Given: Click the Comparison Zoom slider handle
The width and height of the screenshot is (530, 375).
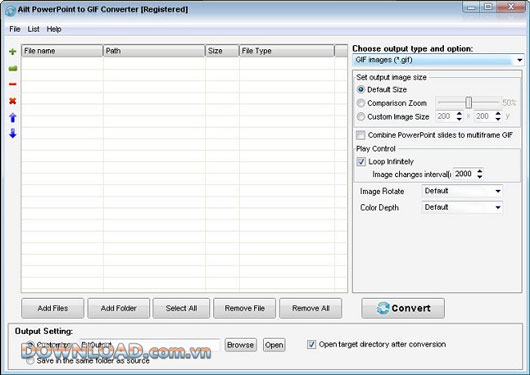Looking at the screenshot, I should click(468, 102).
